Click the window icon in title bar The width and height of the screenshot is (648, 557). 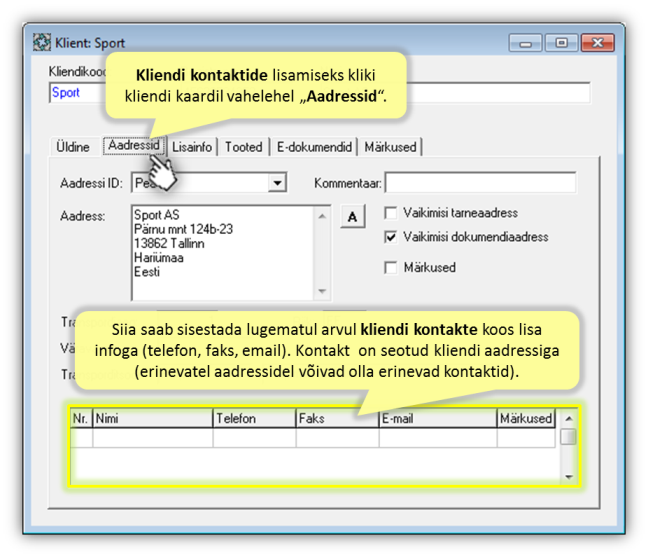(x=42, y=42)
